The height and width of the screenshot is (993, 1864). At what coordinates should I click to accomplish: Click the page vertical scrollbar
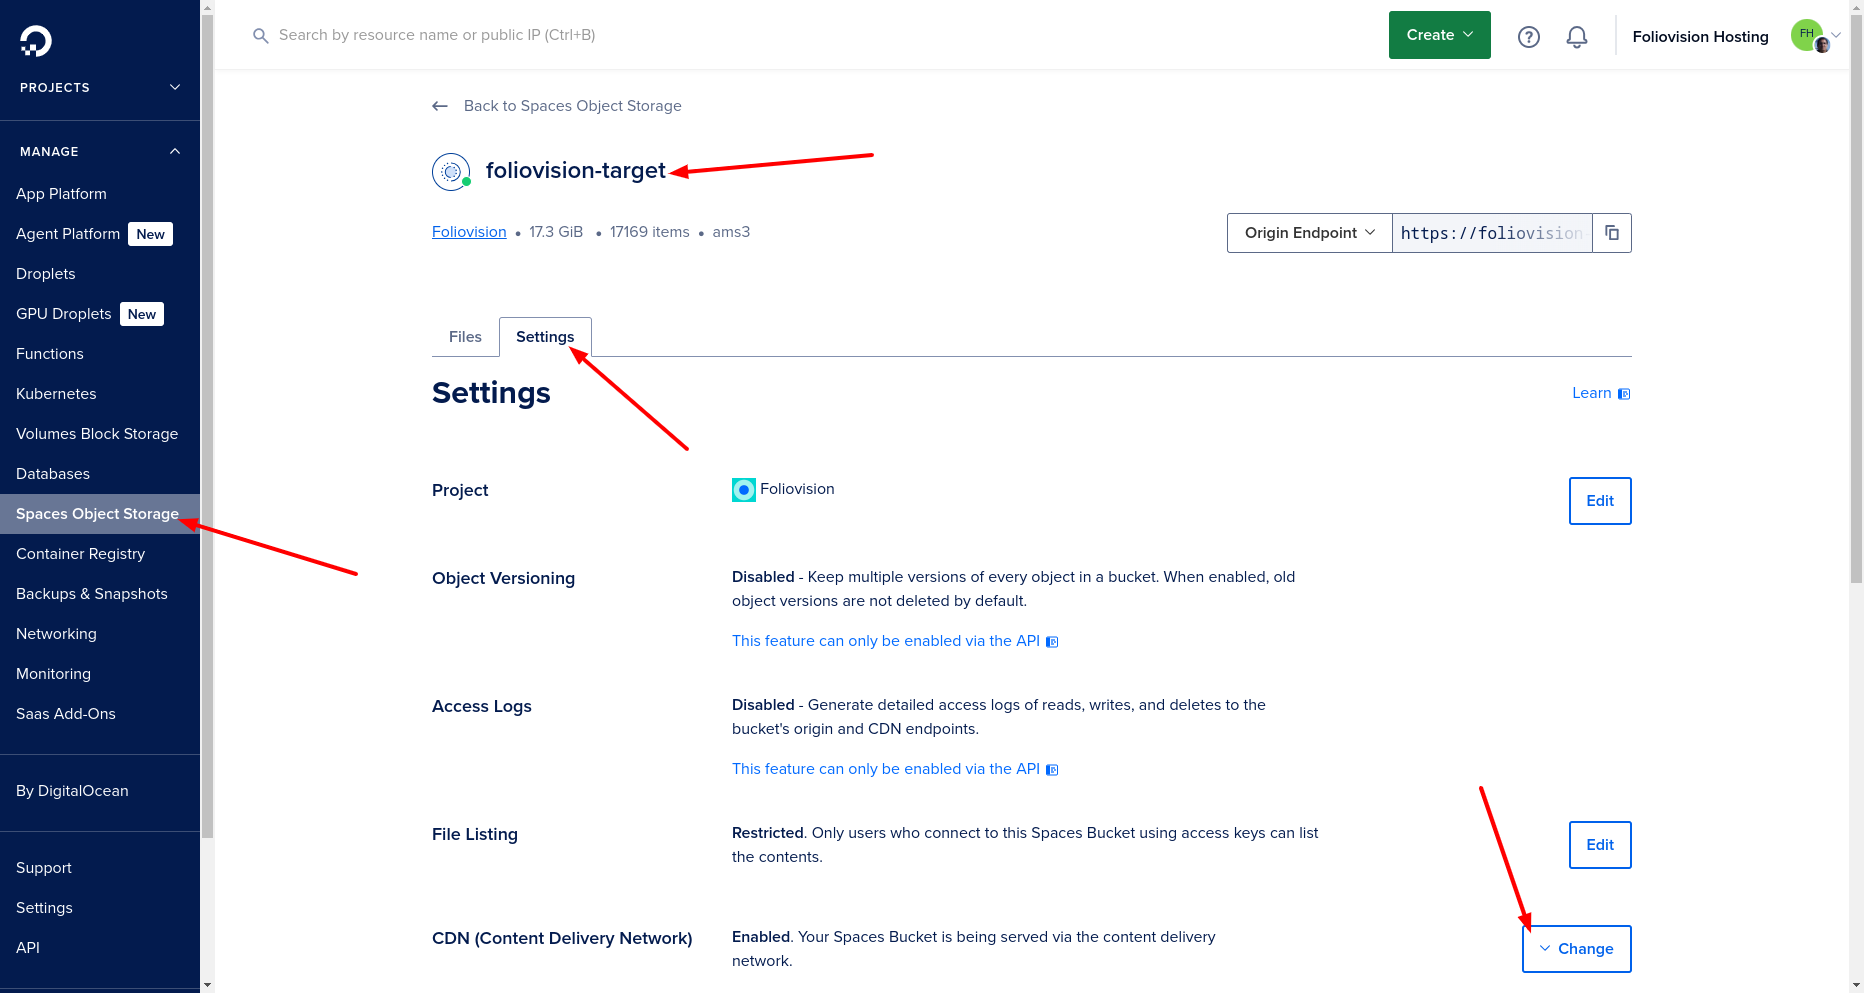tap(1856, 300)
